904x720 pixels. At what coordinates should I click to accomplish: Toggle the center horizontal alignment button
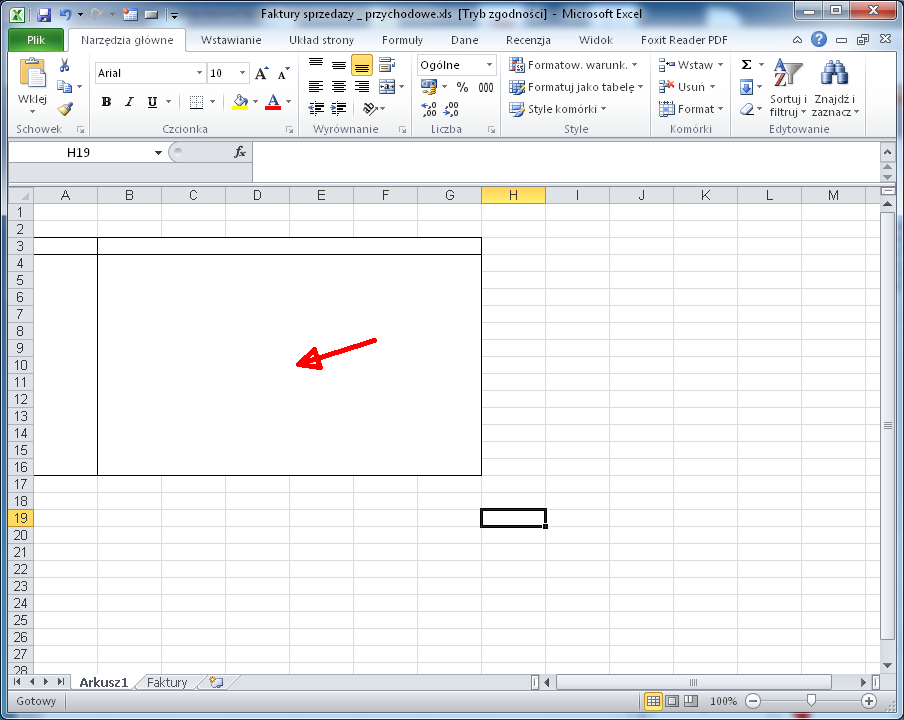pyautogui.click(x=339, y=87)
